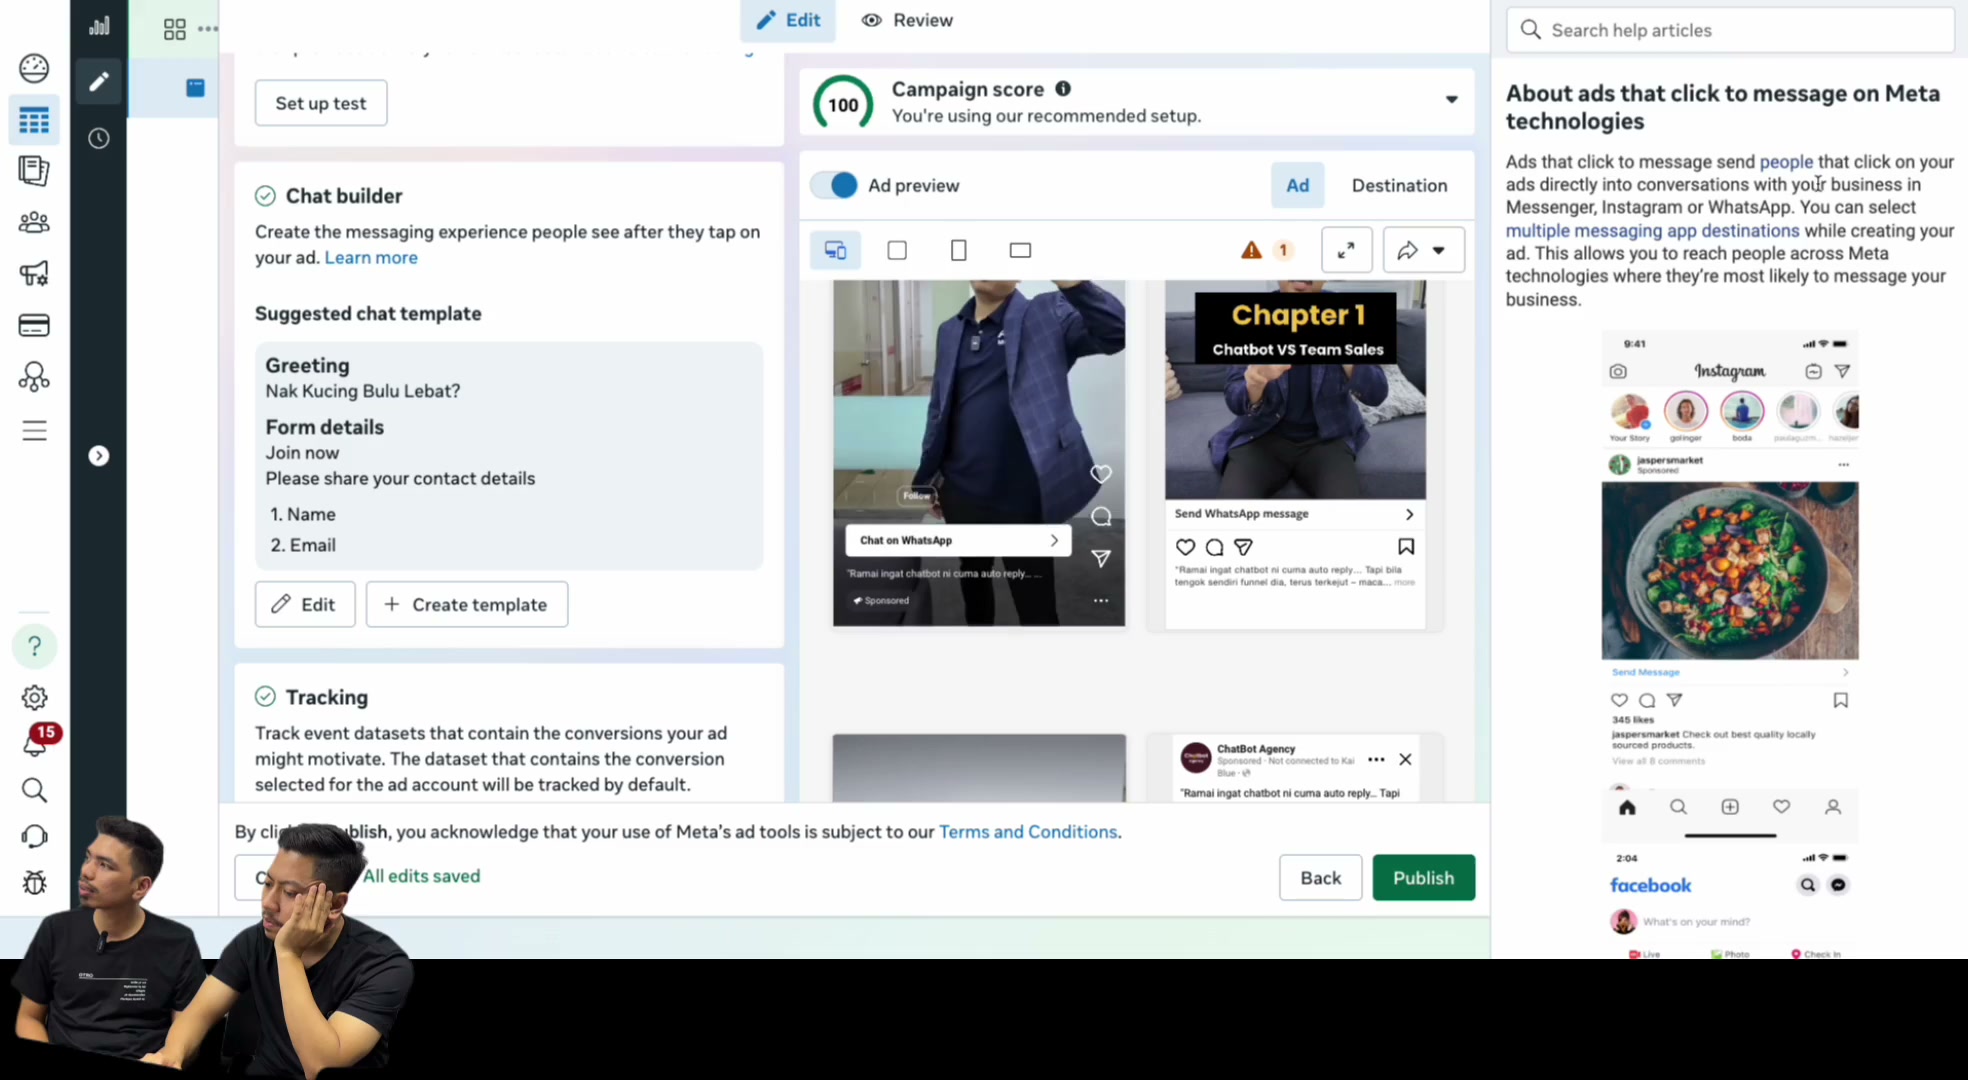1968x1080 pixels.
Task: Click Edit under the chat template
Action: click(305, 604)
